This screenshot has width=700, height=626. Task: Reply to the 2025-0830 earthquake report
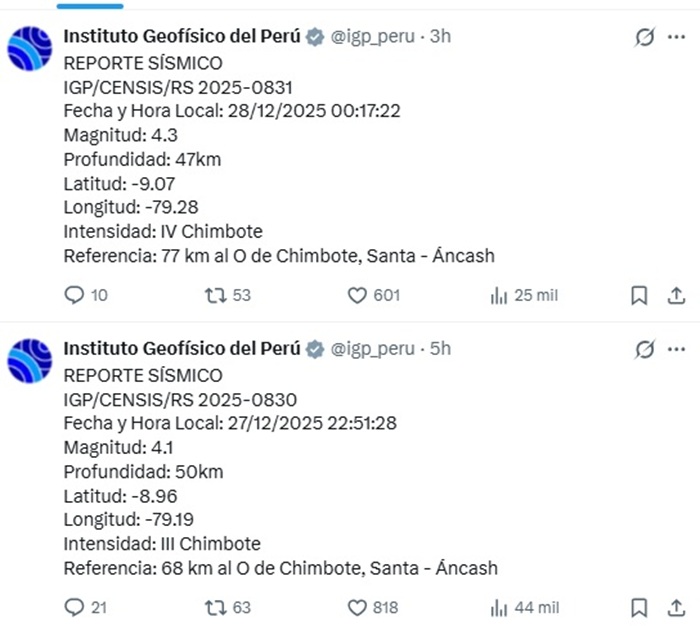(74, 607)
